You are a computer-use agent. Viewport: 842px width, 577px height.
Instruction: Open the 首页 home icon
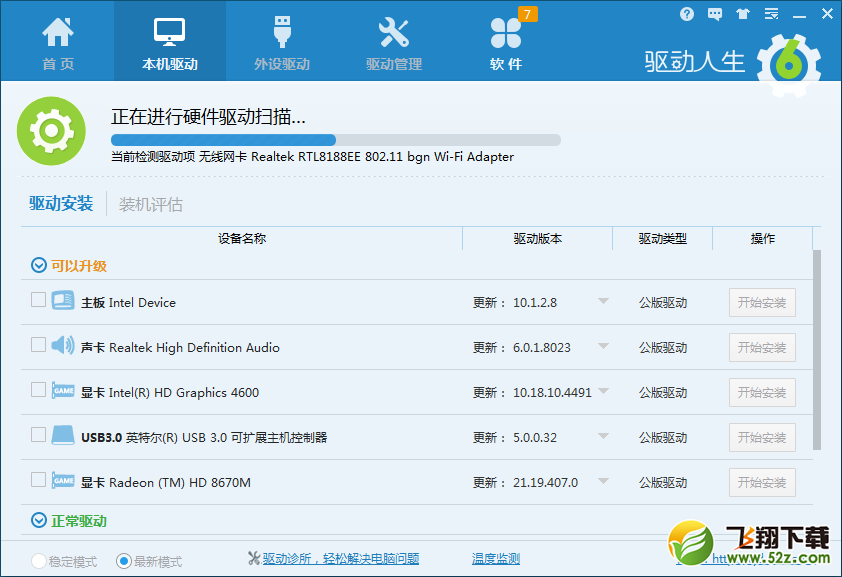click(x=58, y=32)
